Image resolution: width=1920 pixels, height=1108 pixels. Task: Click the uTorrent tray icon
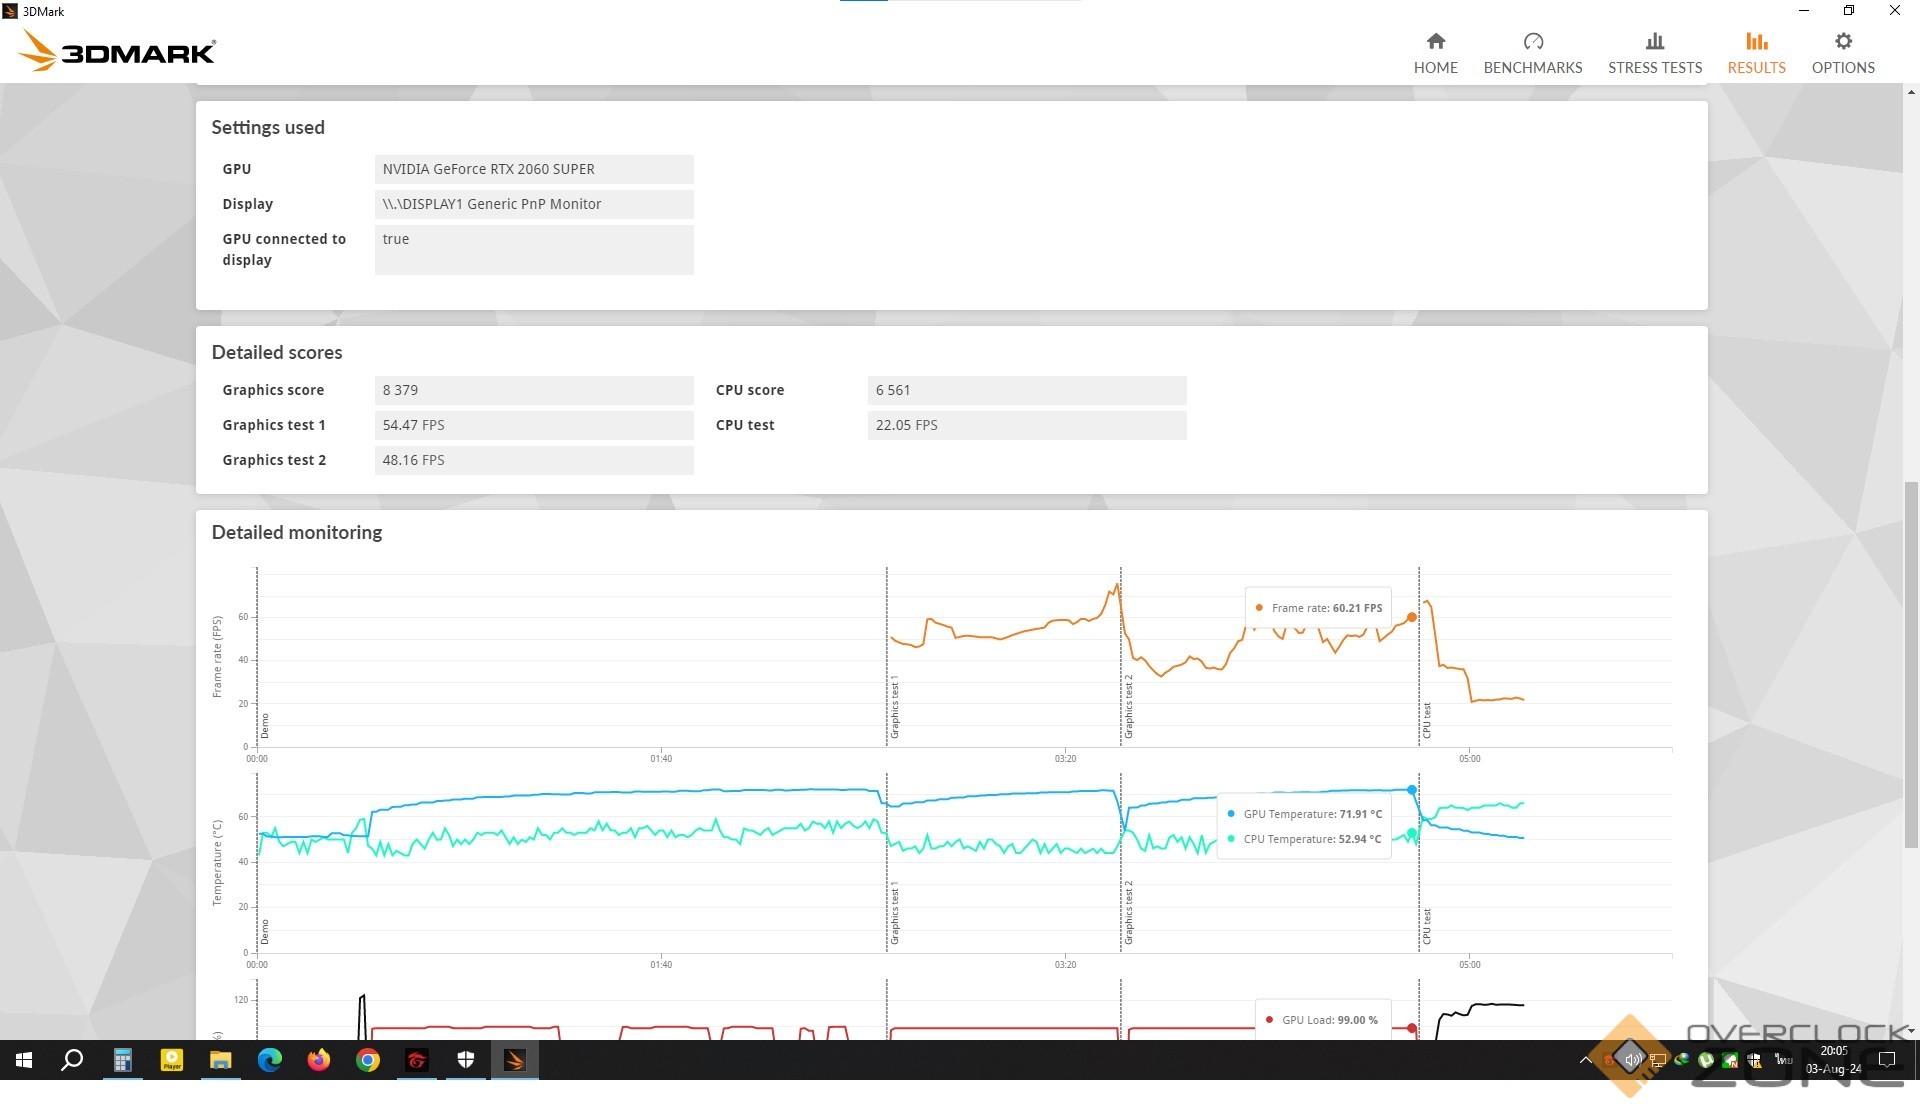coord(1706,1060)
